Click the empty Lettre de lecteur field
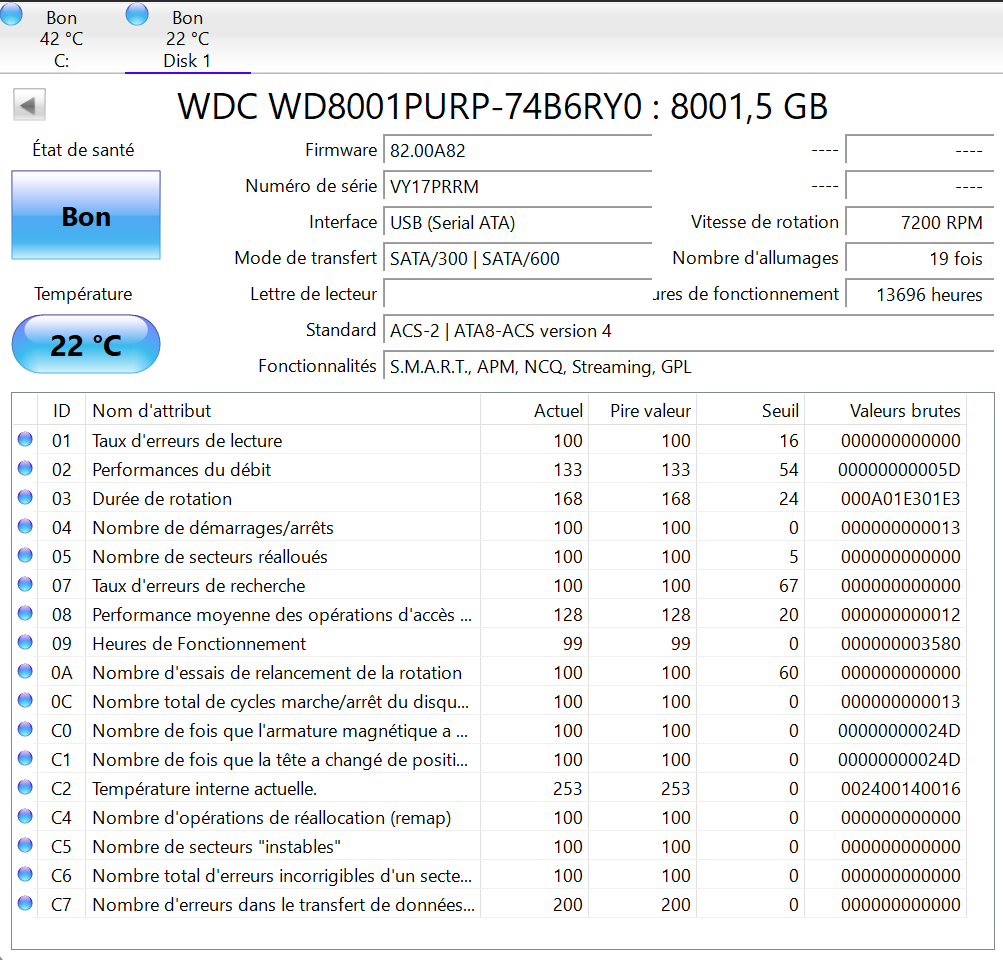This screenshot has height=960, width=1003. 517,294
